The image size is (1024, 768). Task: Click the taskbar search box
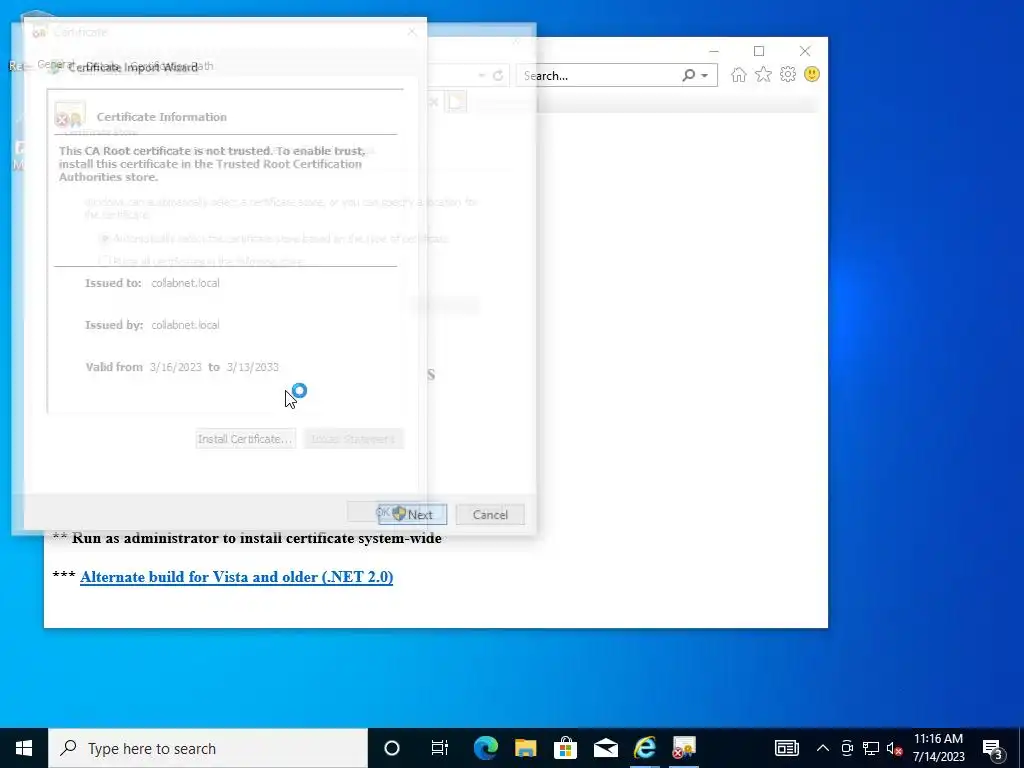click(x=208, y=748)
